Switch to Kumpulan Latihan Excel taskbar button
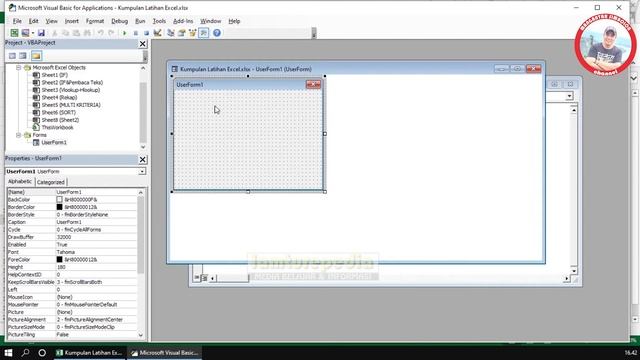Image resolution: width=640 pixels, height=360 pixels. (x=89, y=353)
